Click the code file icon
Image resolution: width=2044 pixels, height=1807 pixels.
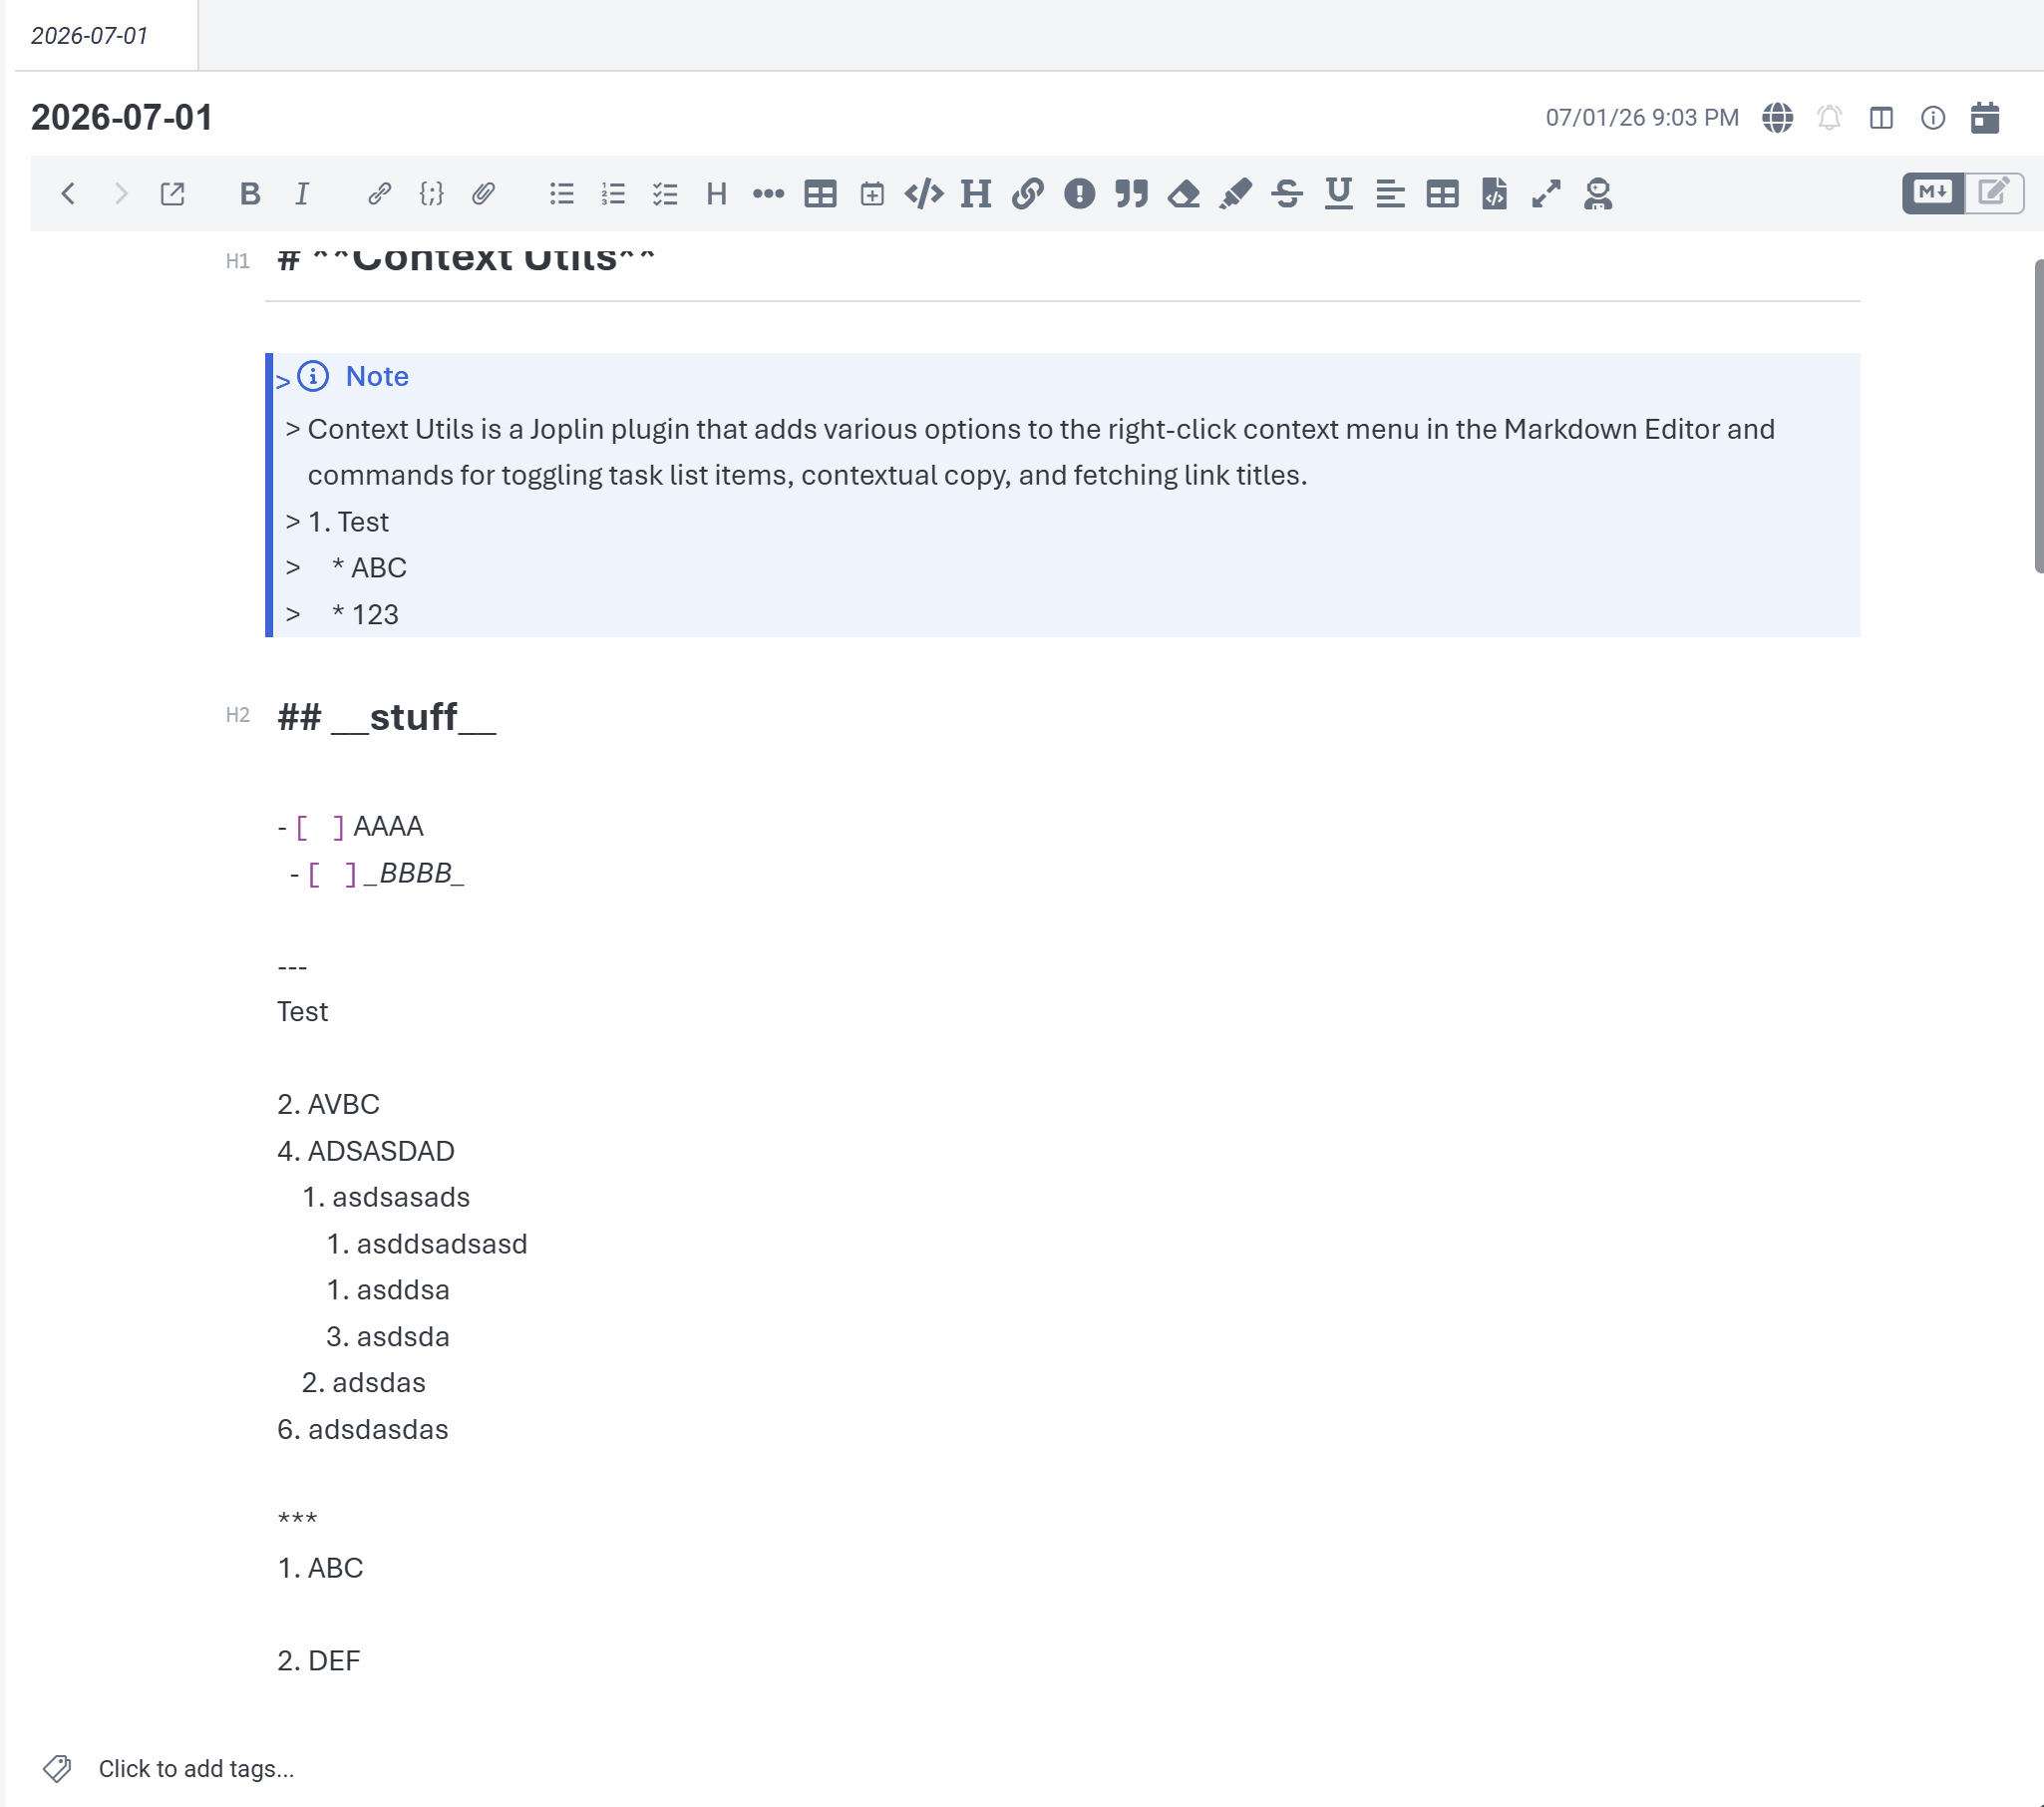point(1495,193)
